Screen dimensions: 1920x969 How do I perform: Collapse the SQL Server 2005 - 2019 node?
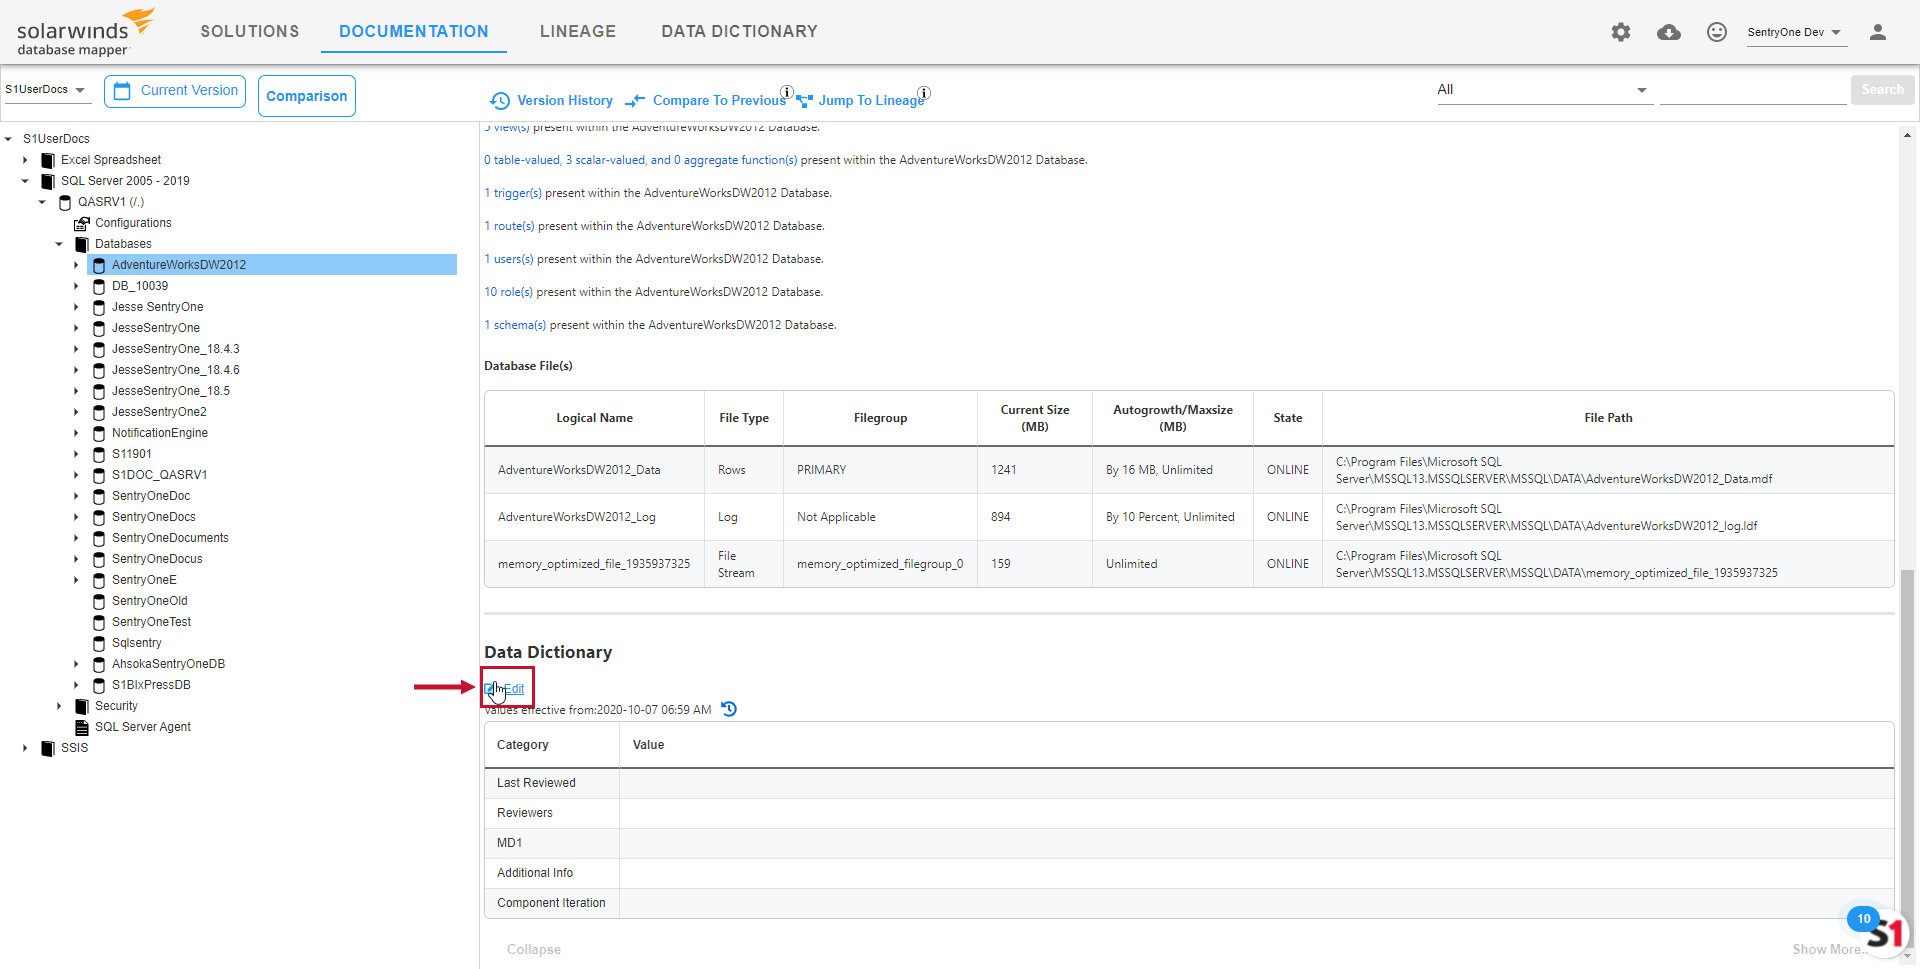tap(25, 181)
